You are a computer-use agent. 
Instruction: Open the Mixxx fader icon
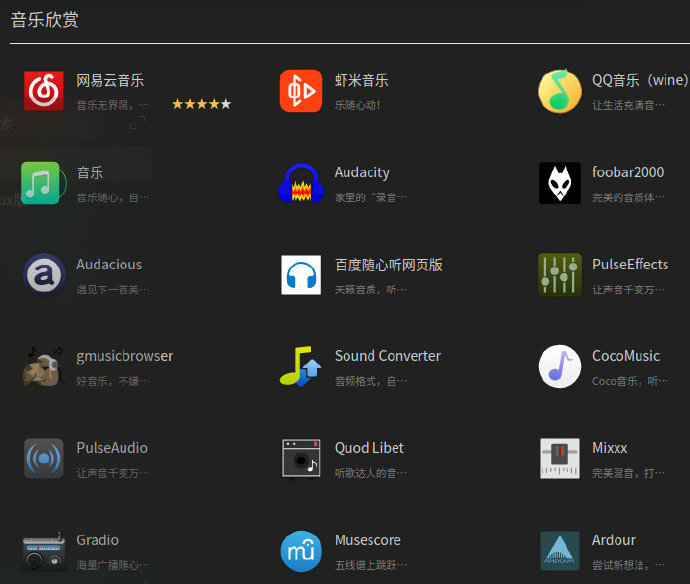(x=560, y=458)
